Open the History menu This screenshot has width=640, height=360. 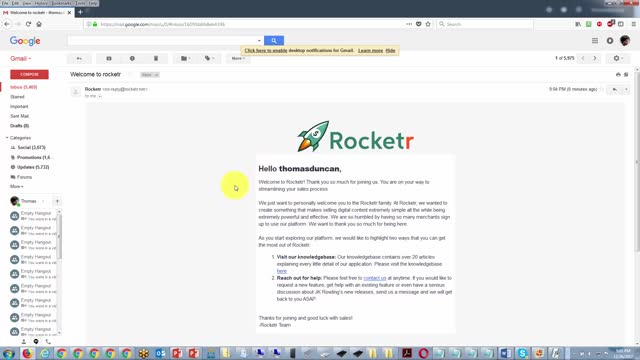pyautogui.click(x=41, y=3)
